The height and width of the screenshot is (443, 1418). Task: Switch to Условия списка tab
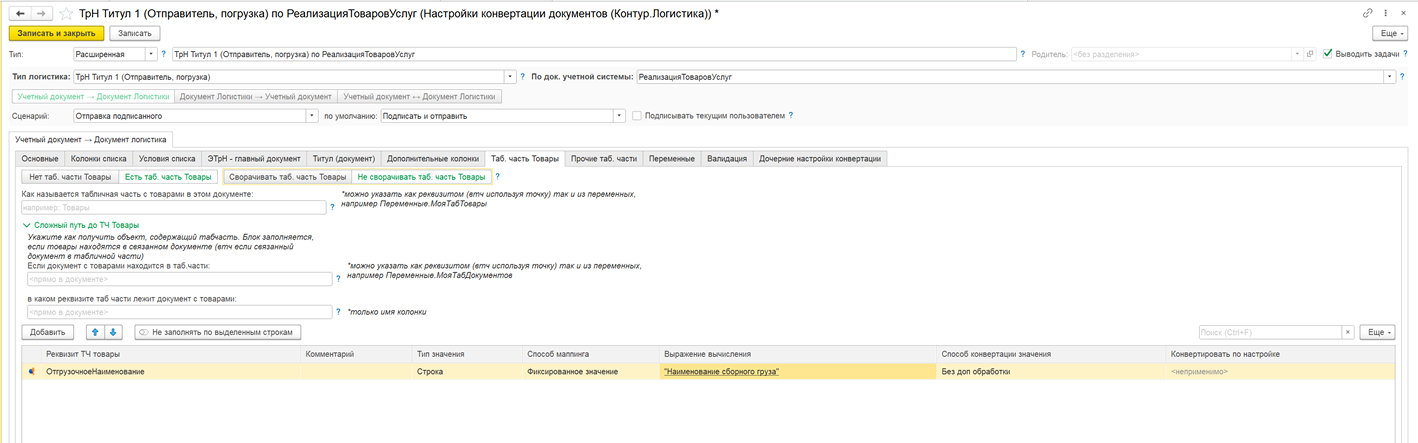click(x=167, y=158)
